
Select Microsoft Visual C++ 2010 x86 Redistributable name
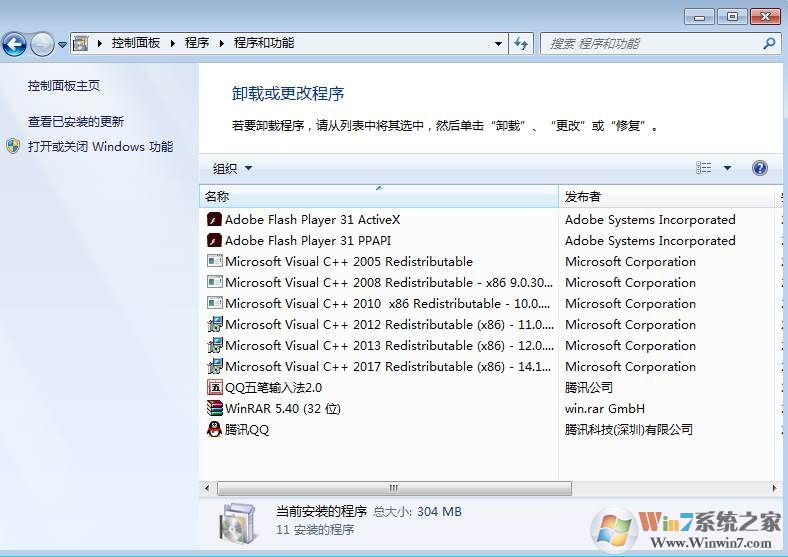(388, 304)
